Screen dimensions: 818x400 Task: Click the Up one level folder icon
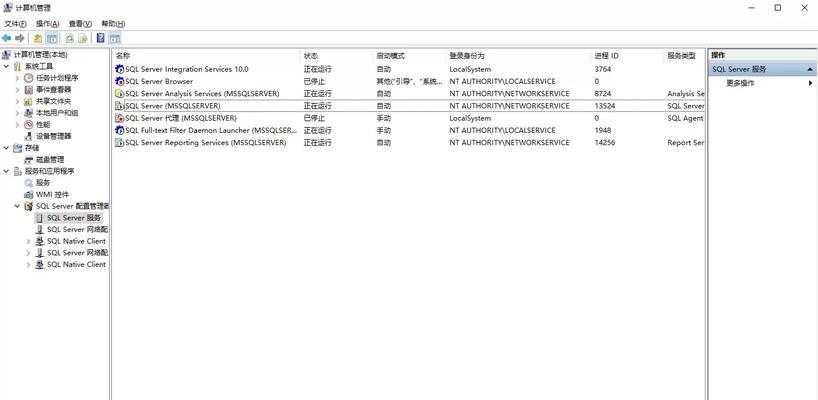click(x=38, y=38)
